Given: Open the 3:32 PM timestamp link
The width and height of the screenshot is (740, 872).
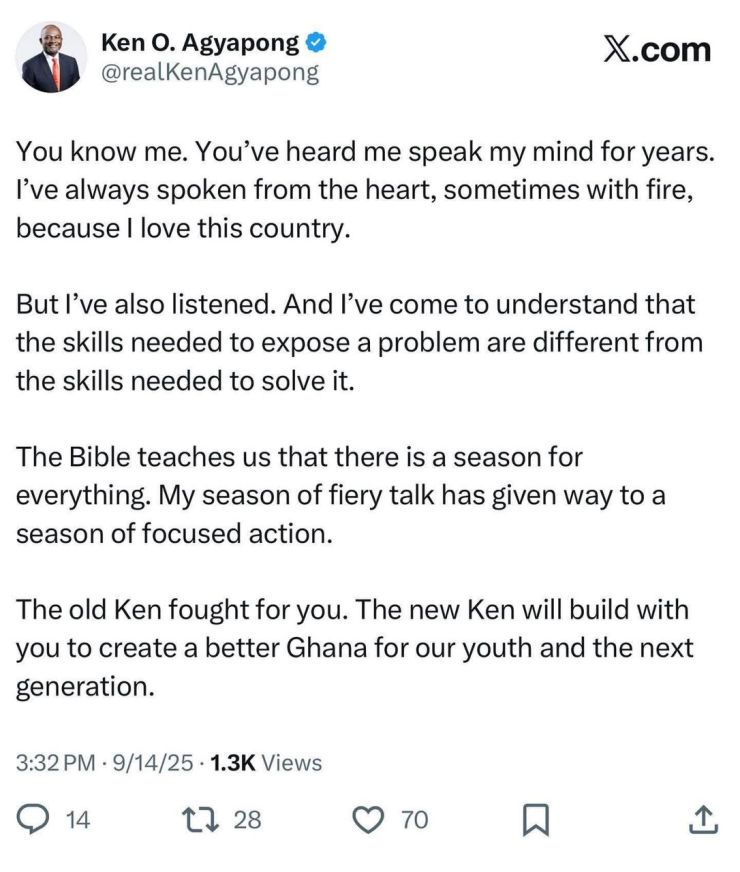Looking at the screenshot, I should point(56,762).
